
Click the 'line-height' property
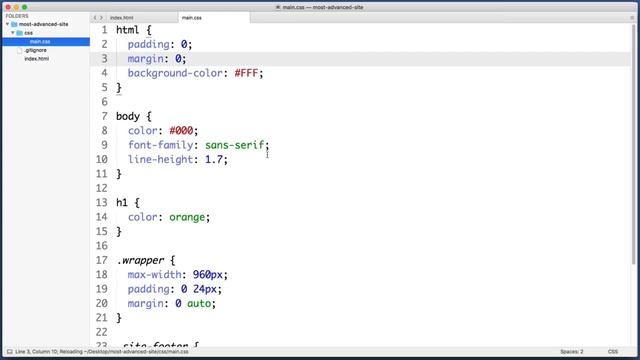tap(160, 159)
